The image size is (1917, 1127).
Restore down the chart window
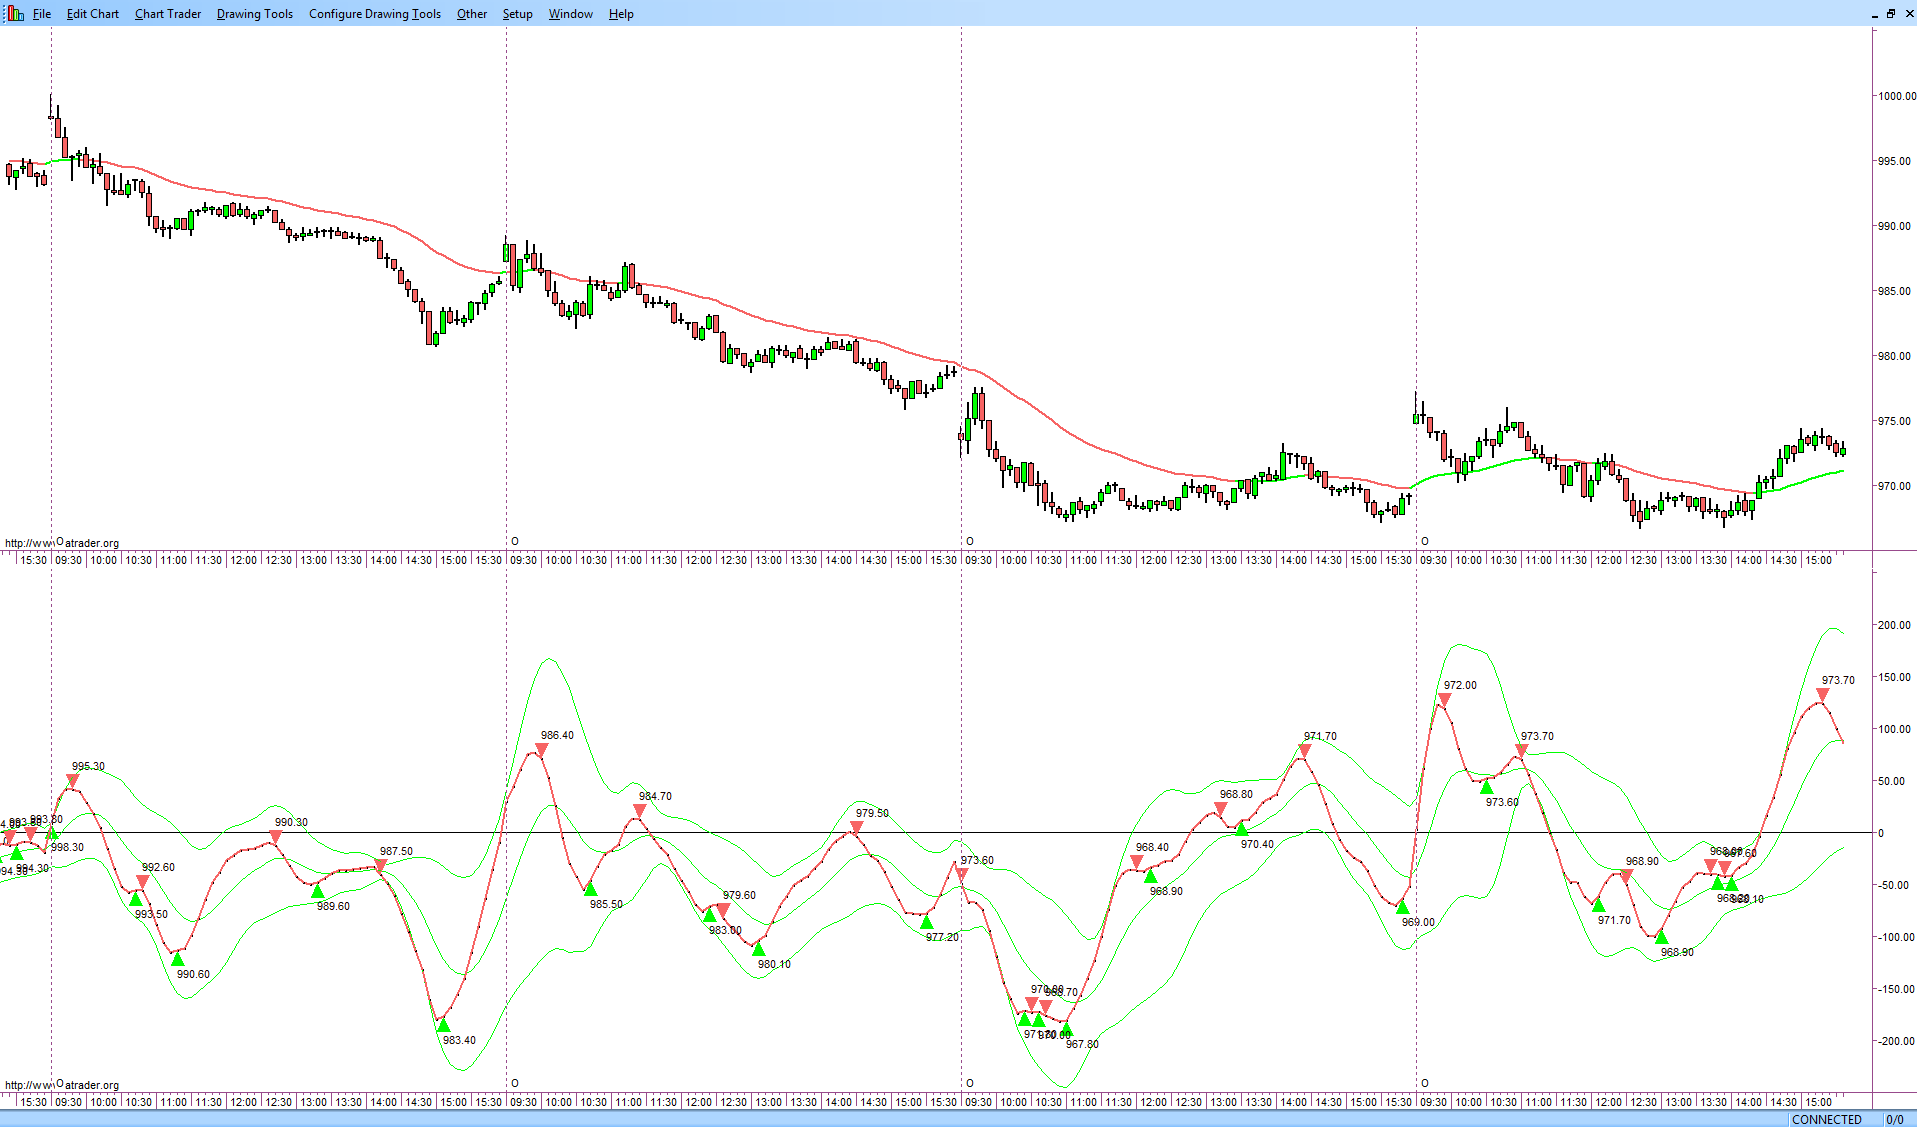coord(1890,14)
